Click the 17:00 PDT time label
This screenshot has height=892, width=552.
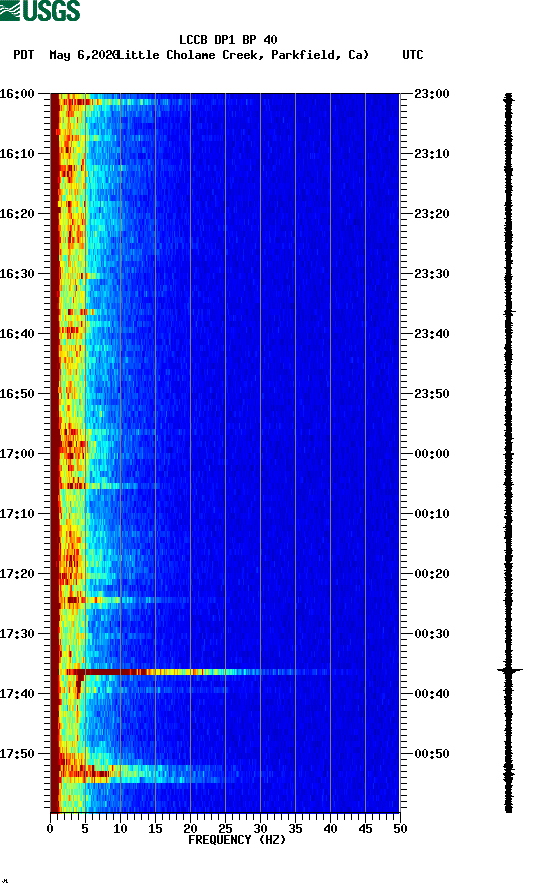coord(17,454)
